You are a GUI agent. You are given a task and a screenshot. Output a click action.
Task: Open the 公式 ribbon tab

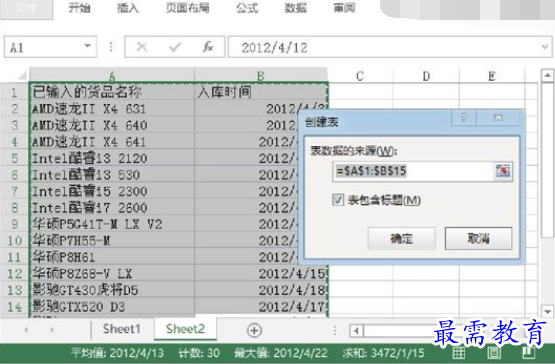pos(247,8)
